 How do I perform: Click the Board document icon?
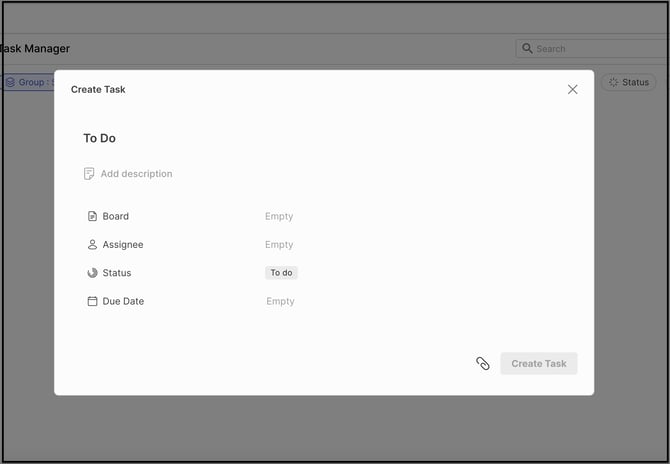[92, 216]
